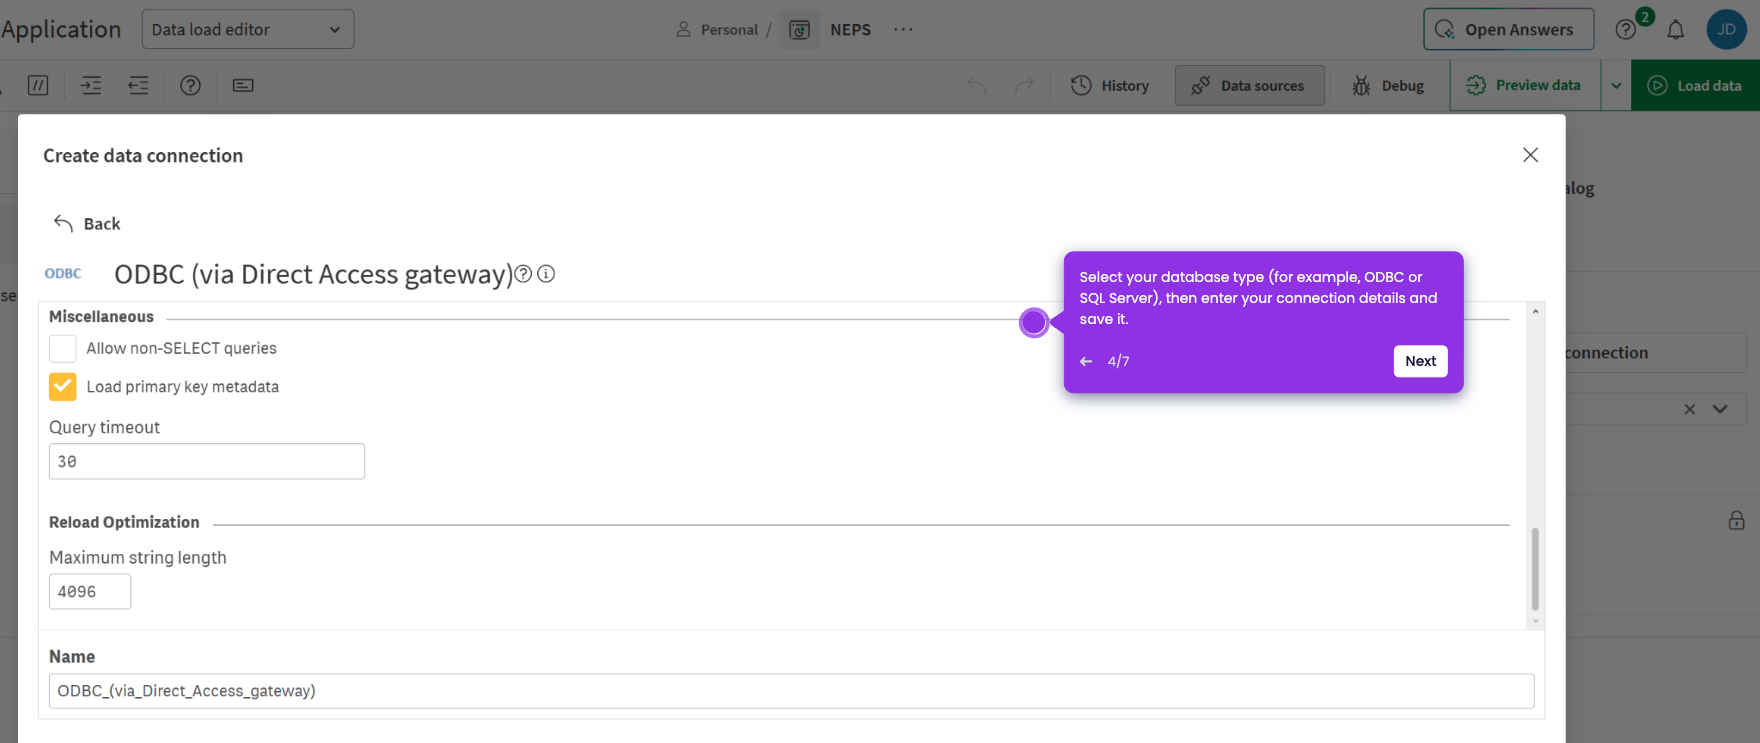
Task: Click the outdent code icon
Action: click(x=139, y=85)
